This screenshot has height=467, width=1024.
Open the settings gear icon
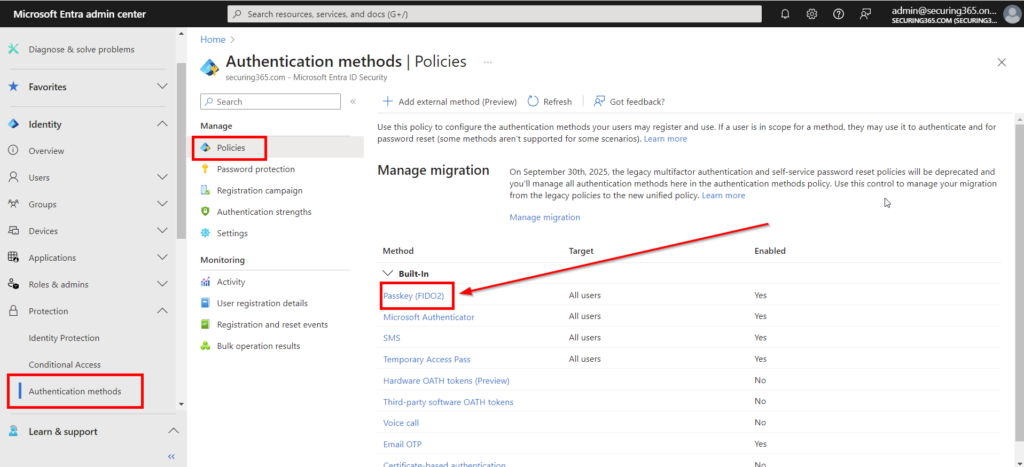pyautogui.click(x=812, y=14)
